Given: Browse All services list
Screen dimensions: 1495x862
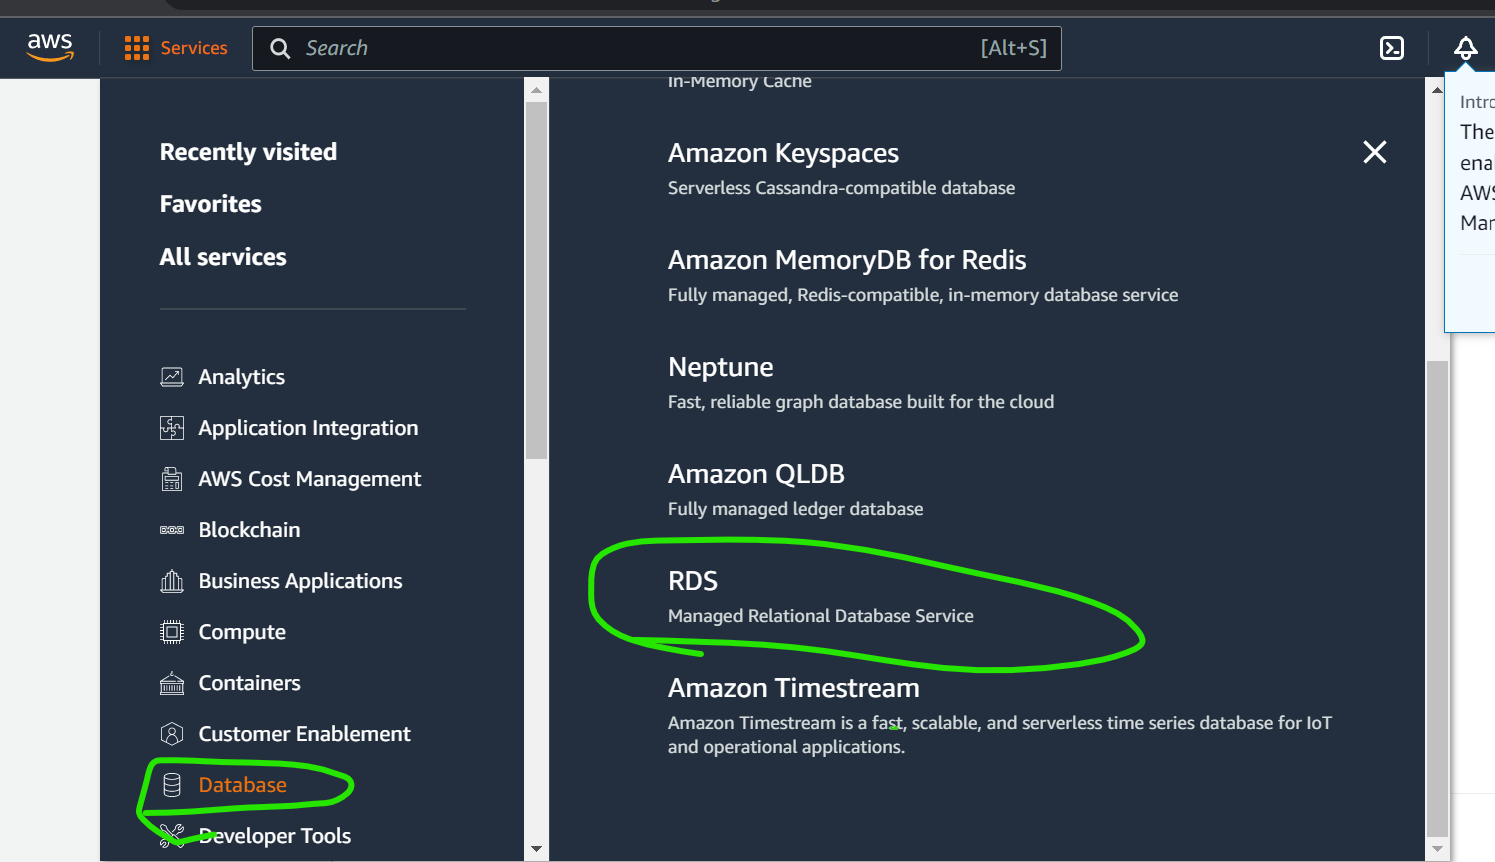Looking at the screenshot, I should [223, 256].
